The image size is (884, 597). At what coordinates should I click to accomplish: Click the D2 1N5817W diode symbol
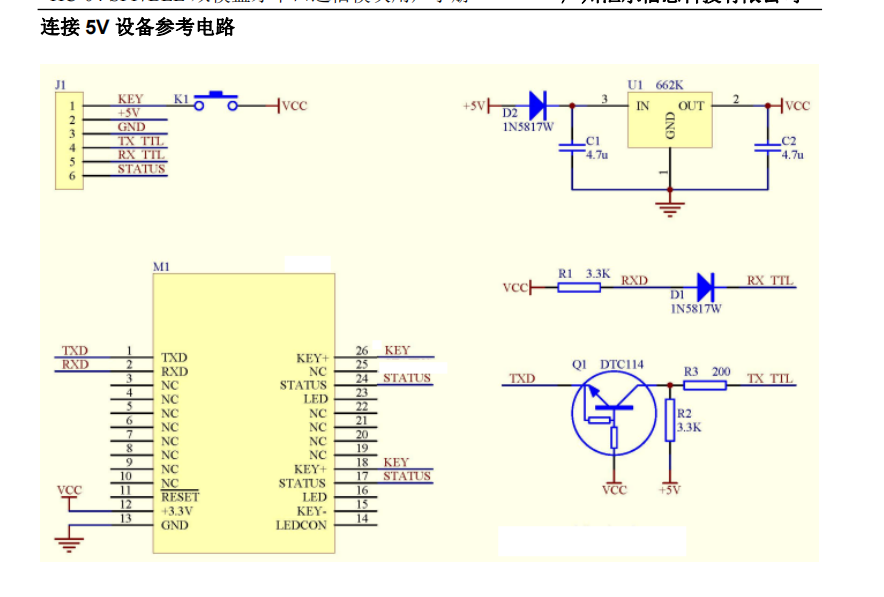coord(538,105)
